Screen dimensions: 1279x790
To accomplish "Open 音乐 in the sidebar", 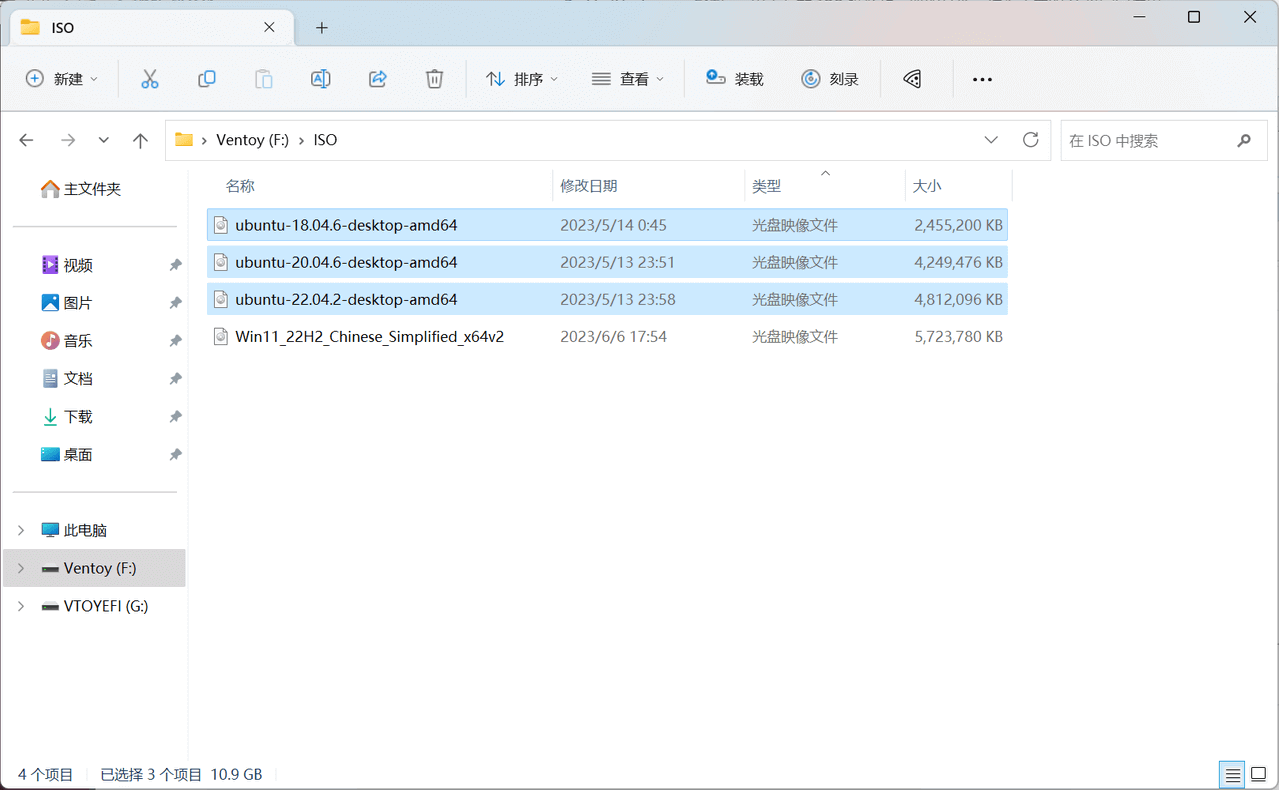I will [x=67, y=341].
